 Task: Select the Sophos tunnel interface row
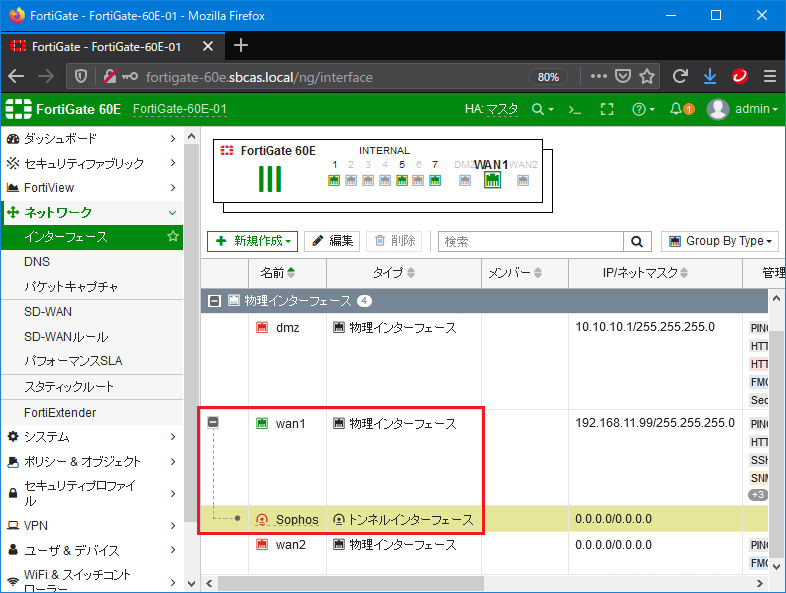coord(484,519)
